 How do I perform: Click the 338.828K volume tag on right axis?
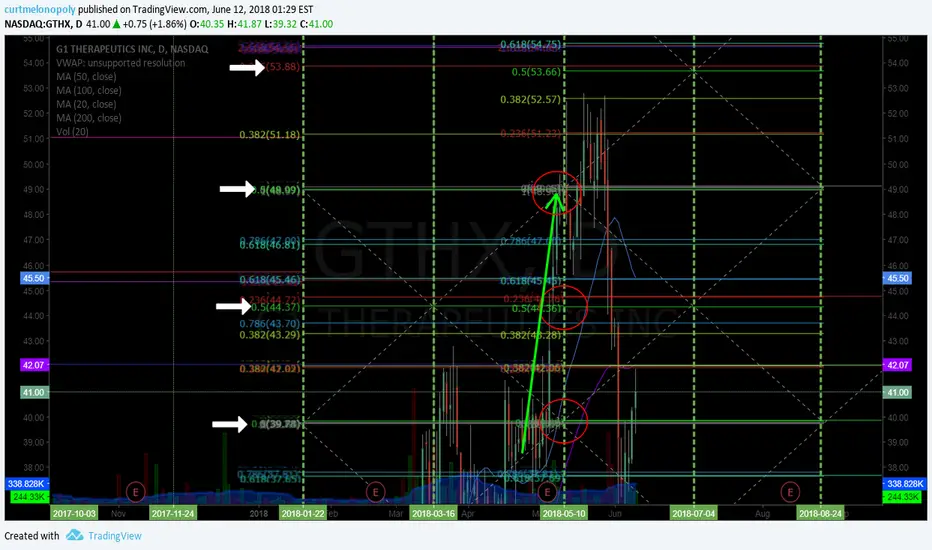[905, 484]
